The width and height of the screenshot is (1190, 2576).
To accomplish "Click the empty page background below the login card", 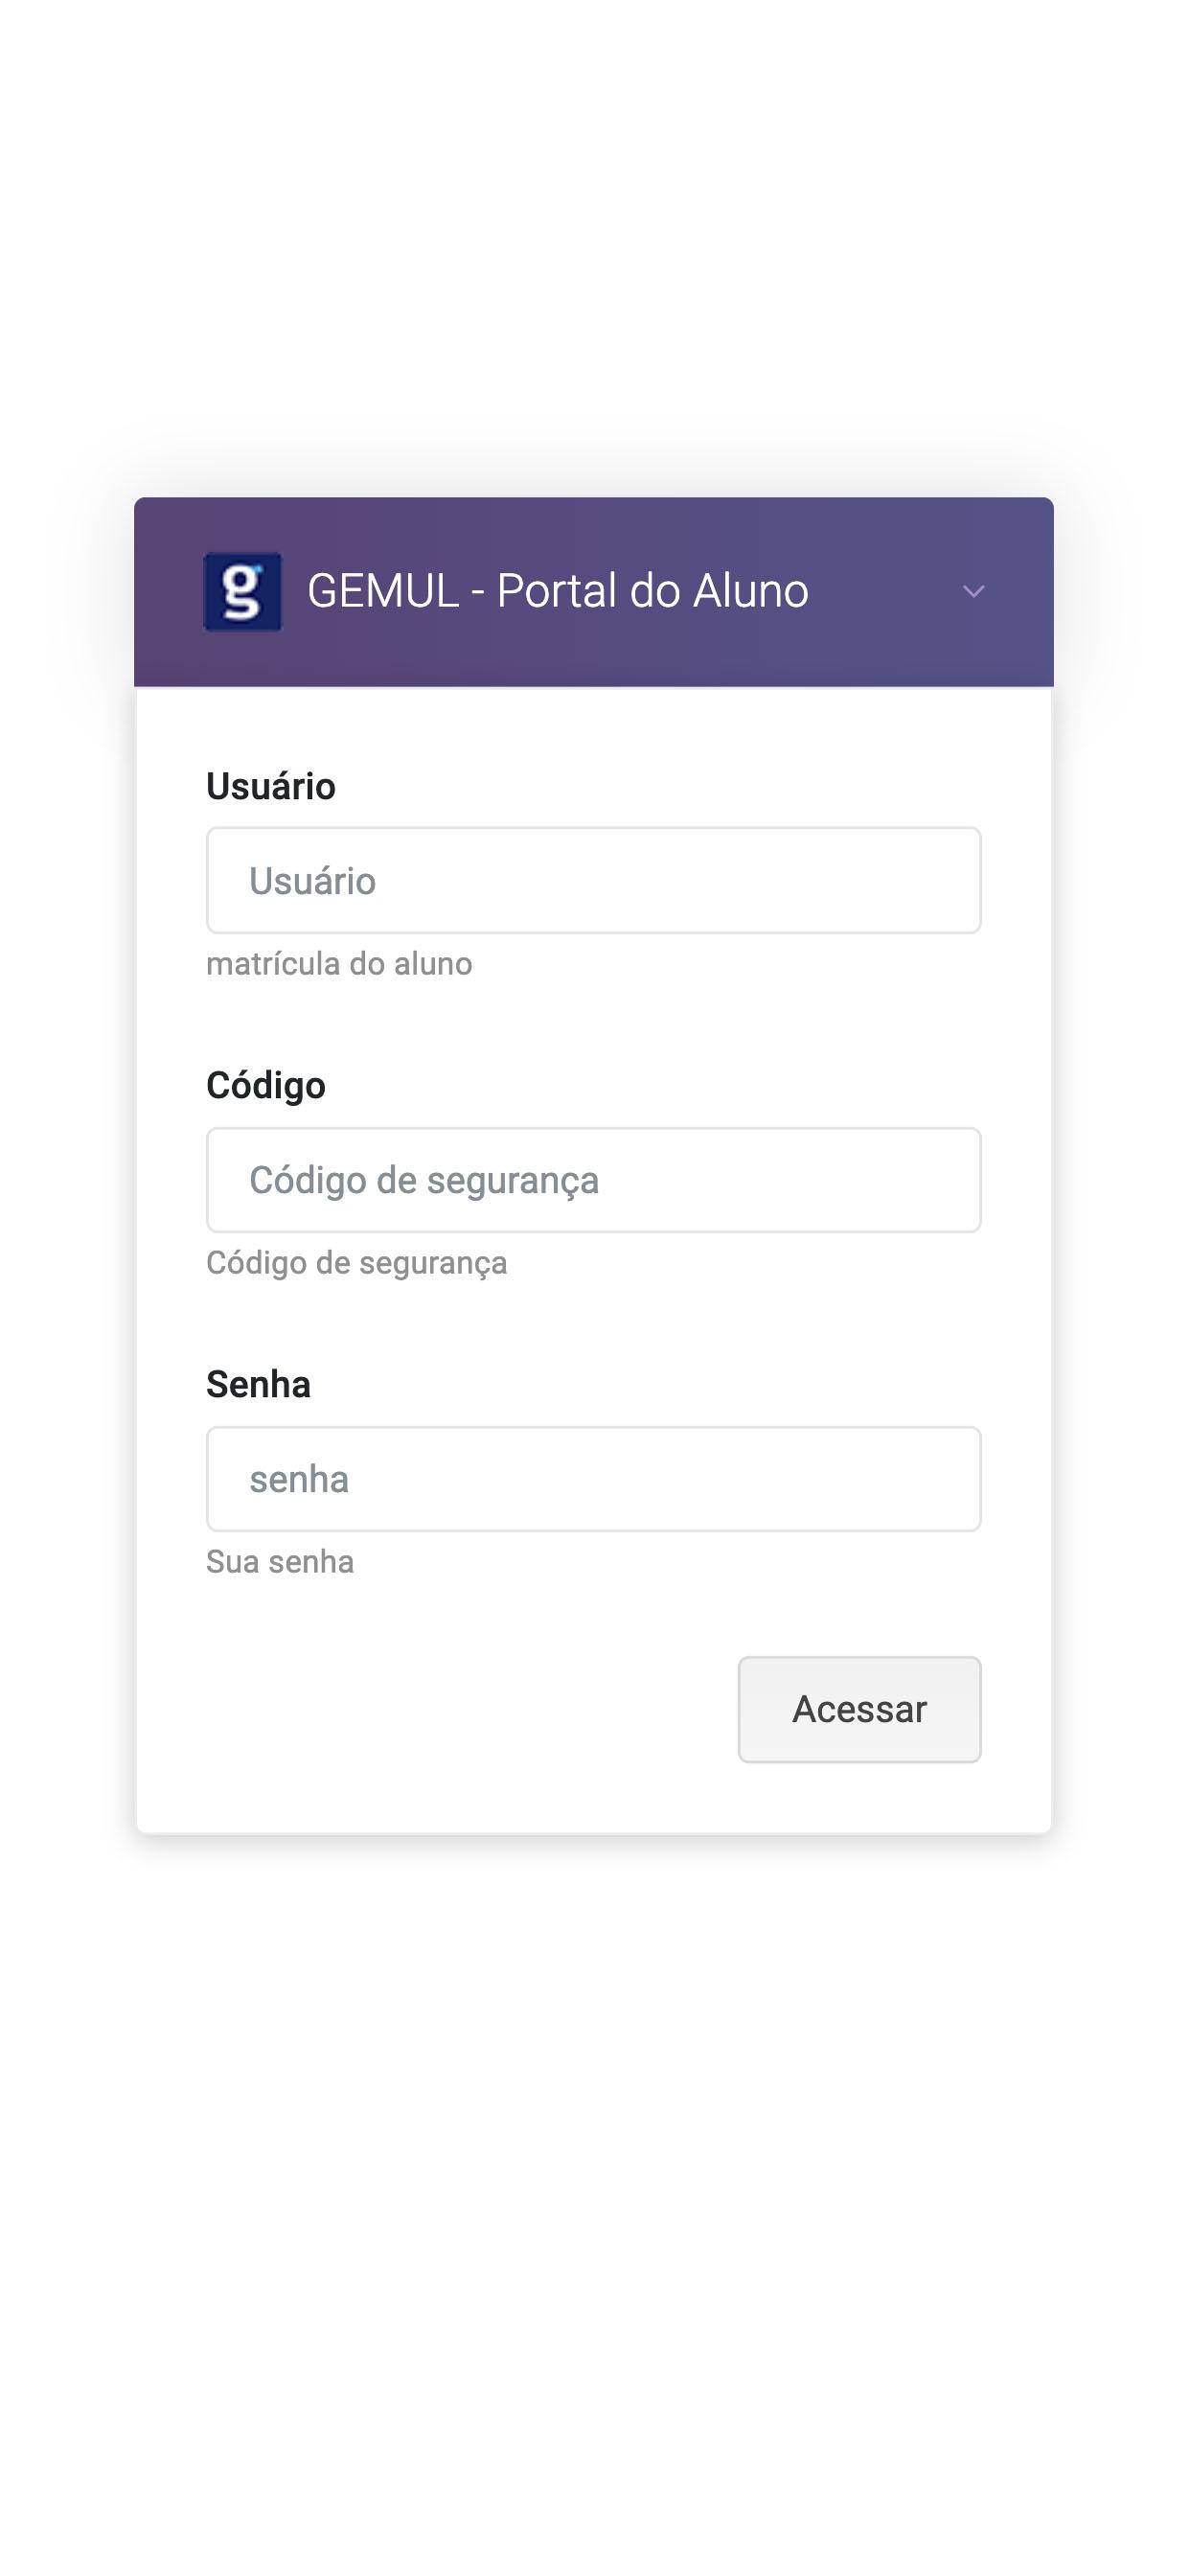I will 595,2200.
